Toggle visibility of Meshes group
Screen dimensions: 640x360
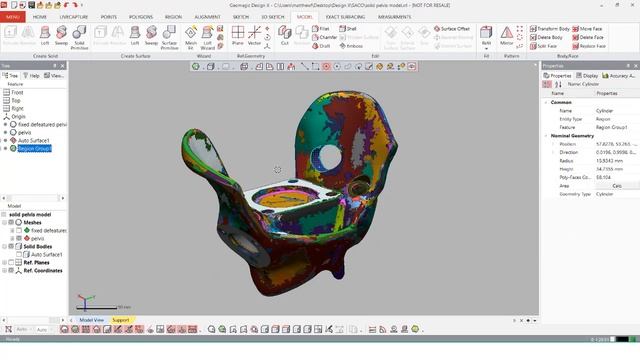[11, 222]
